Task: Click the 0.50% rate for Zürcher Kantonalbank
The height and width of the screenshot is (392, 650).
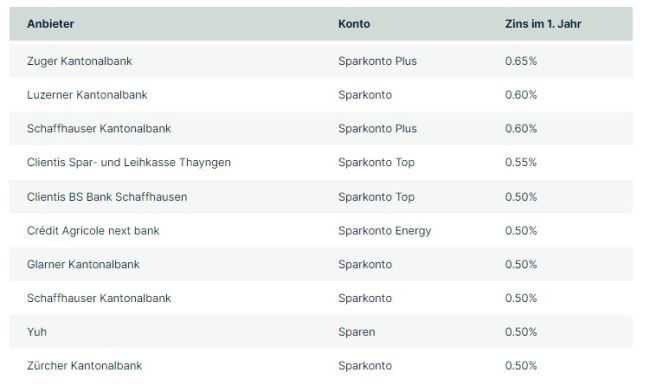Action: [521, 366]
